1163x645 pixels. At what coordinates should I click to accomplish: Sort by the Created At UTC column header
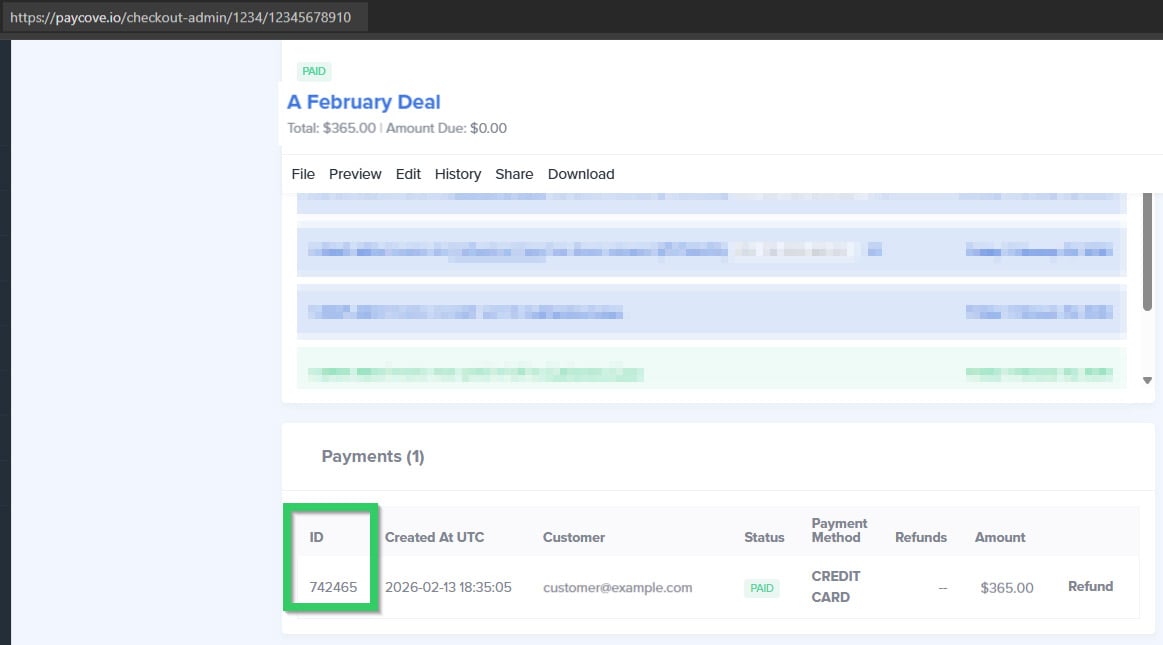pyautogui.click(x=434, y=537)
